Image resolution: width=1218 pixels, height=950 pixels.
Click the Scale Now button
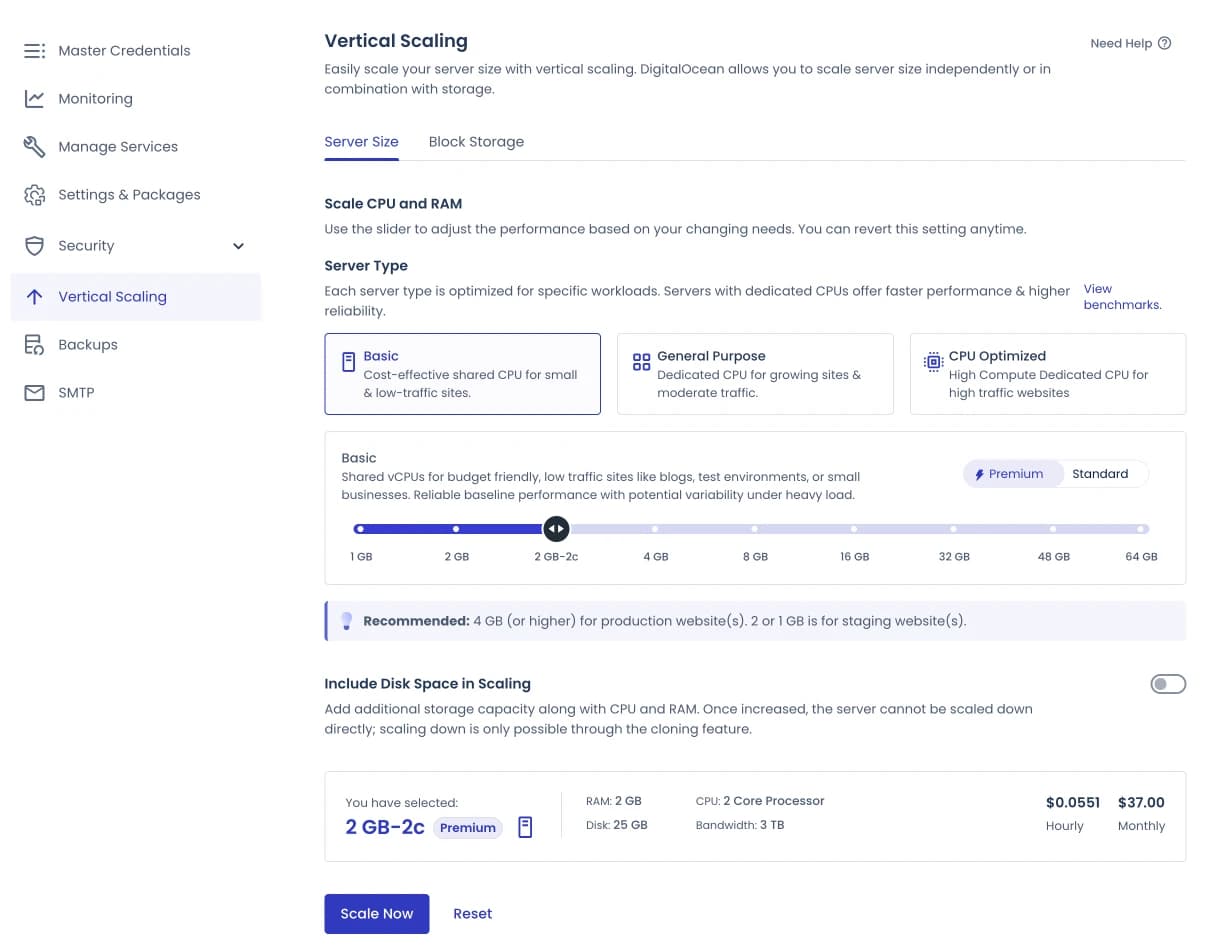376,913
